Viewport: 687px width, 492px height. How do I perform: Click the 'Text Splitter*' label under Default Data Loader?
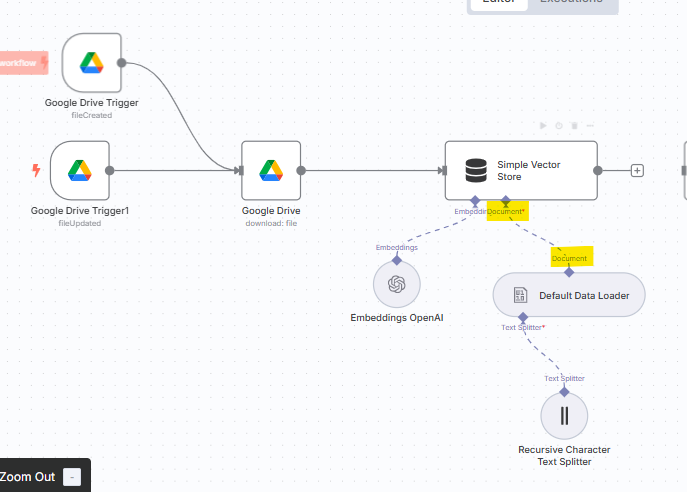tap(523, 327)
